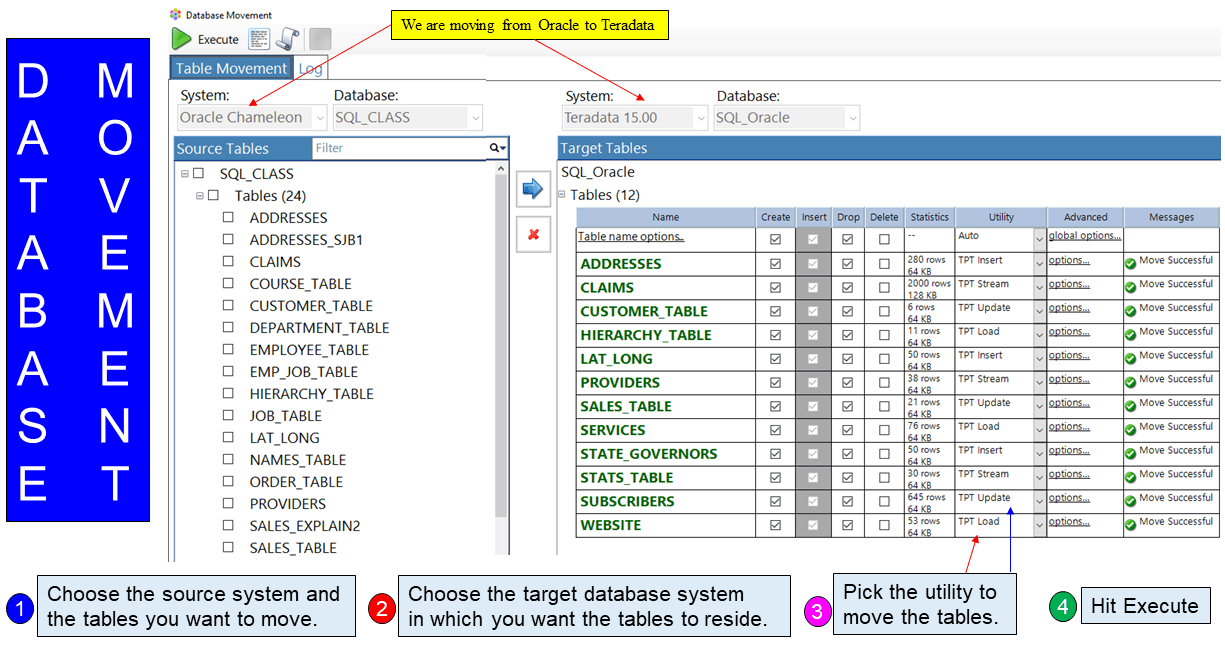Click the red X remove tables button
The height and width of the screenshot is (665, 1225).
pyautogui.click(x=533, y=234)
